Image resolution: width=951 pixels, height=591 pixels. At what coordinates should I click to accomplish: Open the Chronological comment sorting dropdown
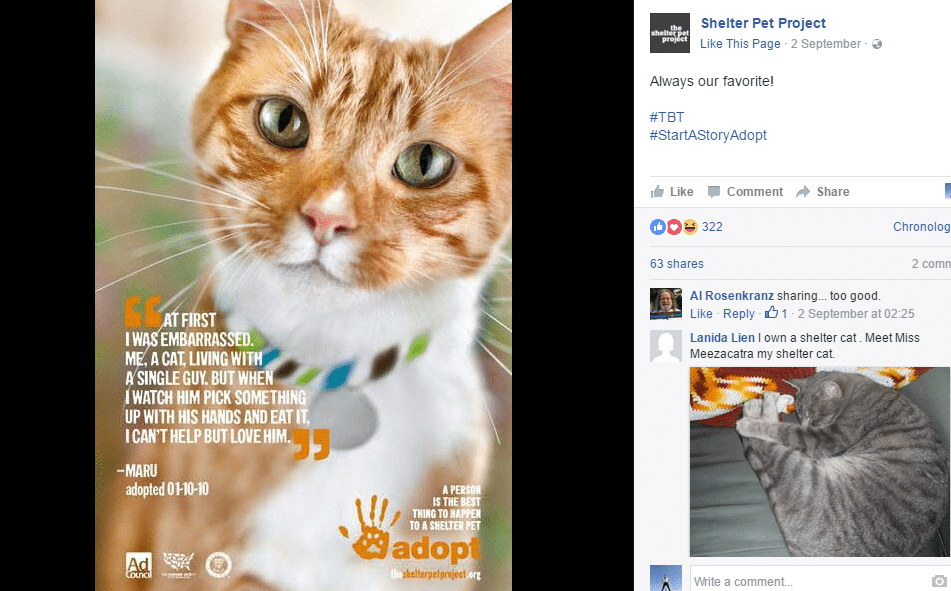[x=921, y=227]
